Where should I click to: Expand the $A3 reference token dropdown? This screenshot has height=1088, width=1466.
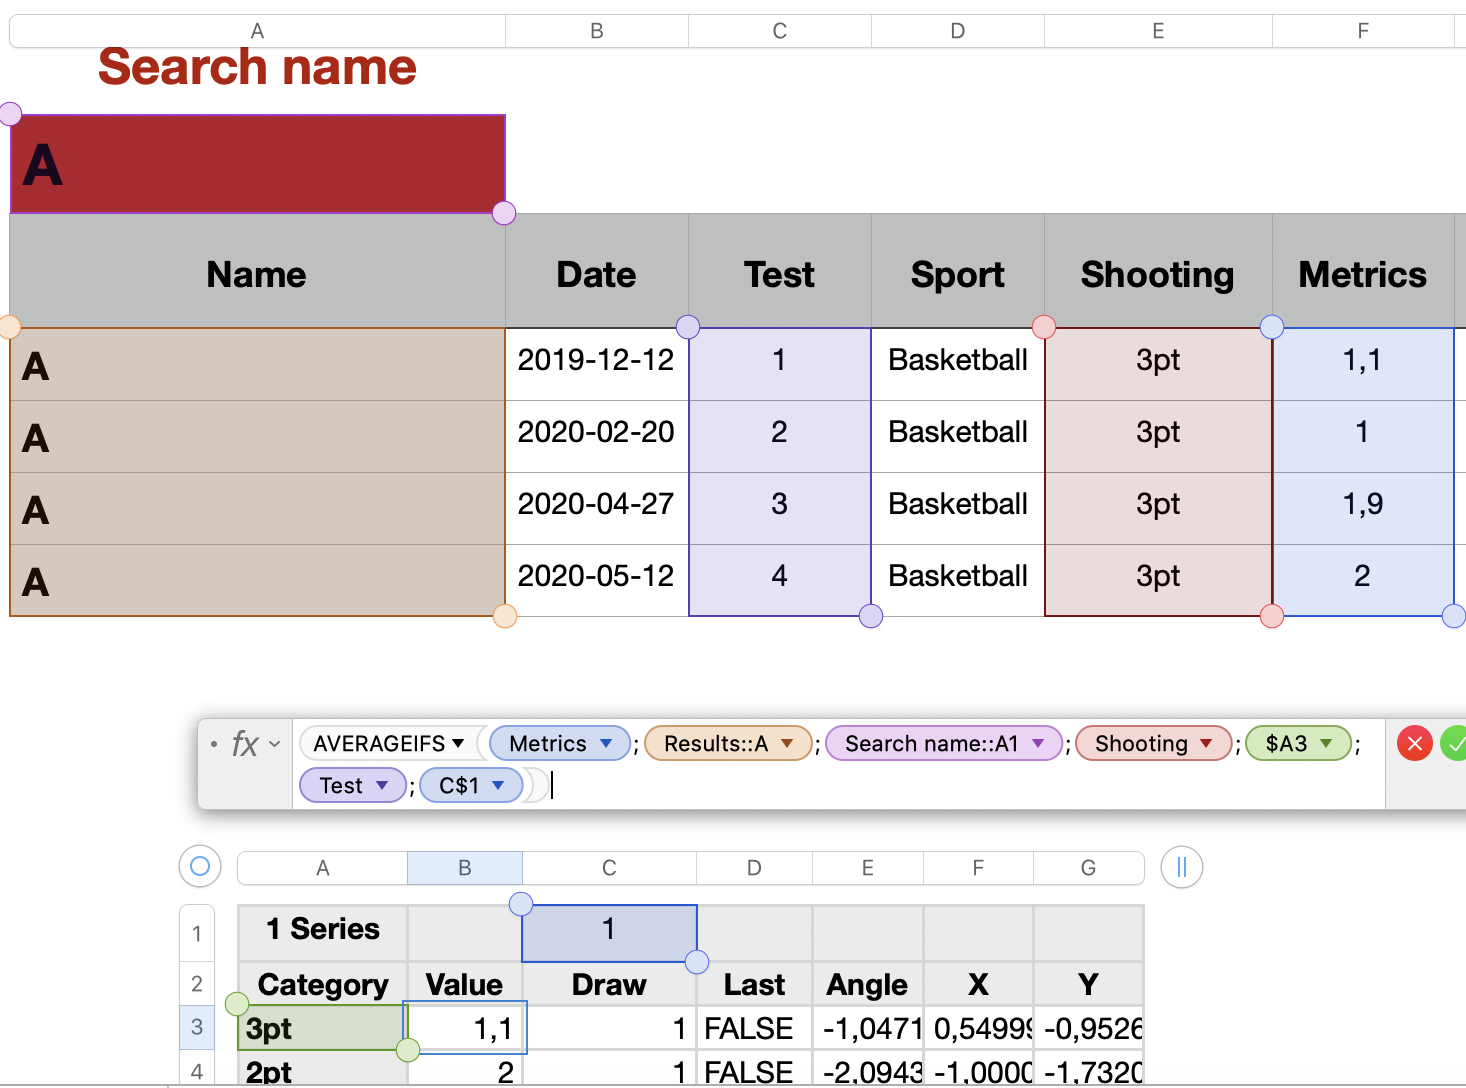click(1327, 743)
